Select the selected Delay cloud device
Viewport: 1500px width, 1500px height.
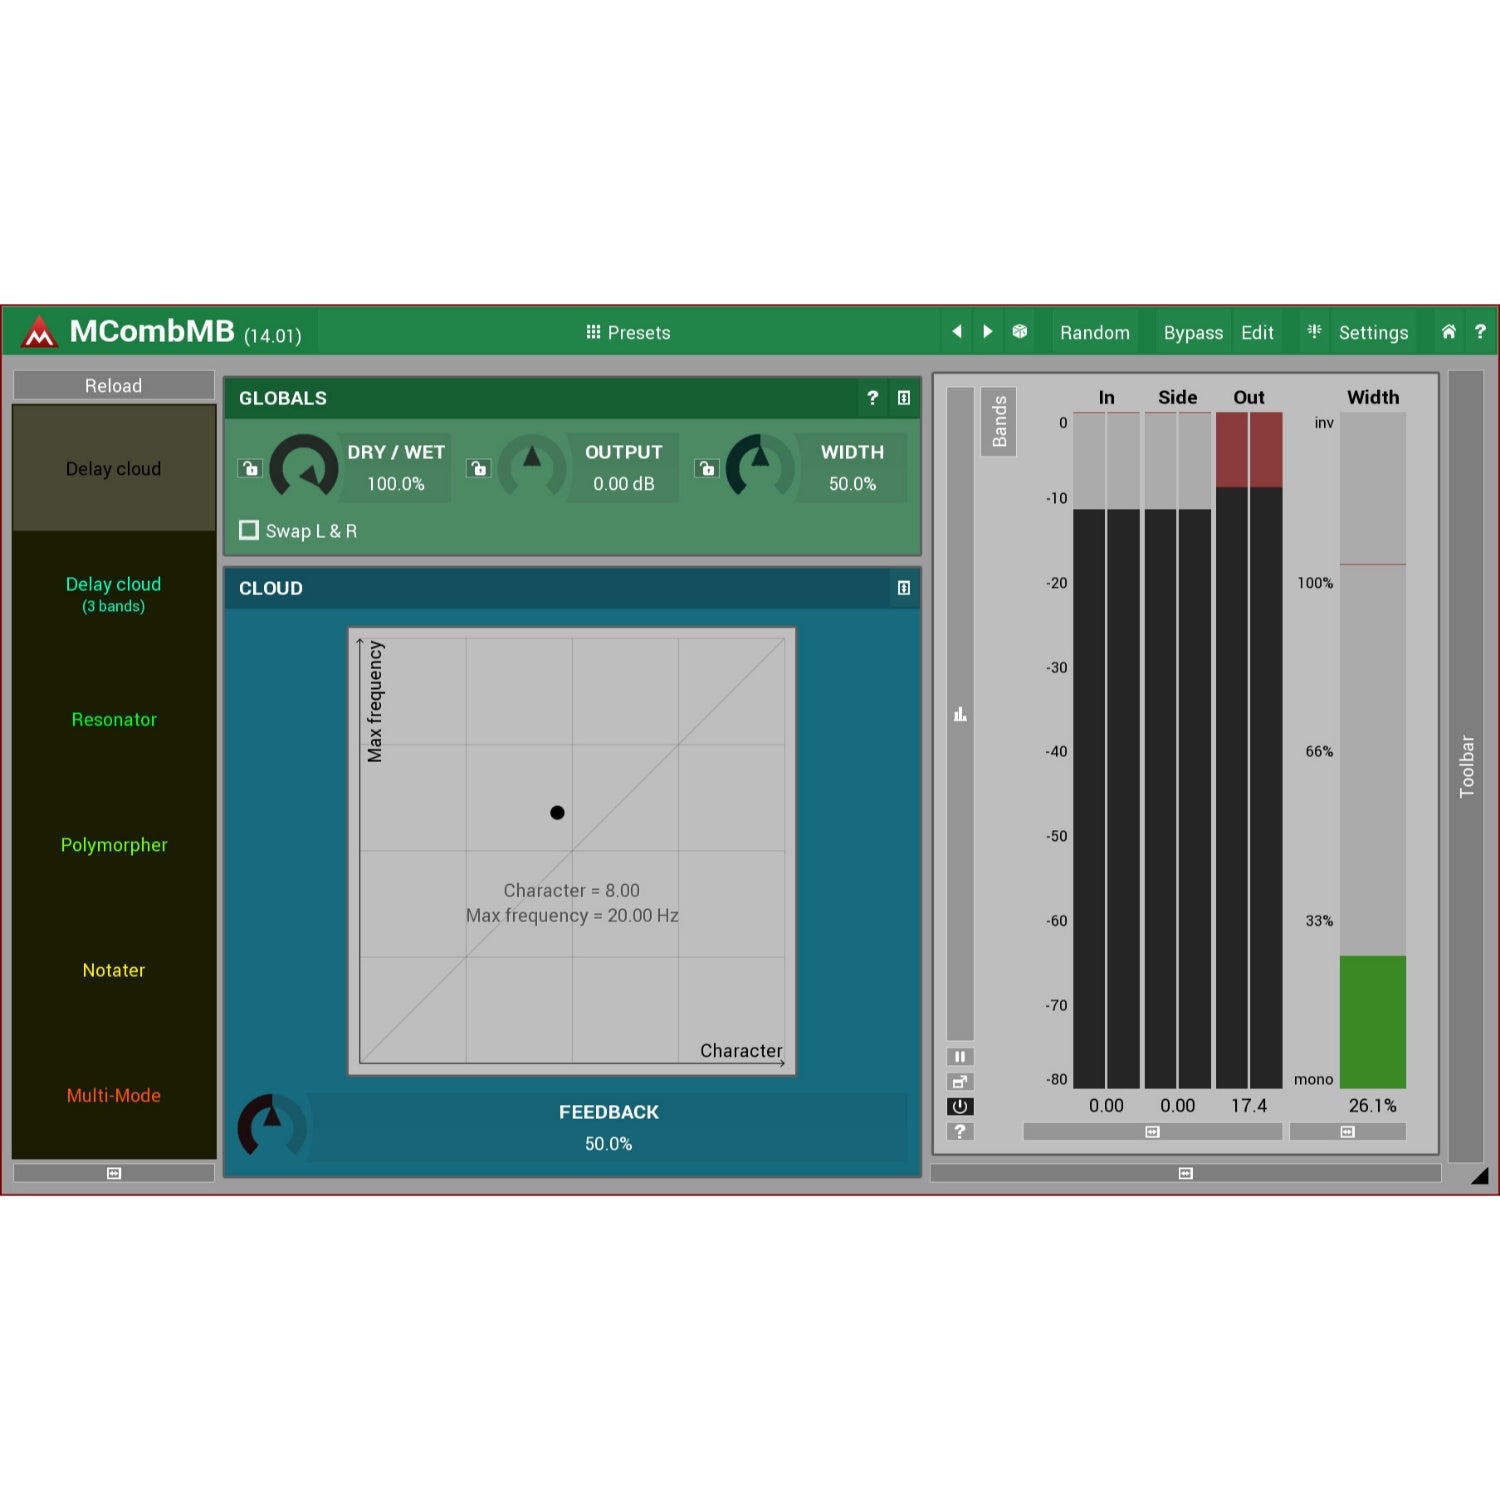114,468
